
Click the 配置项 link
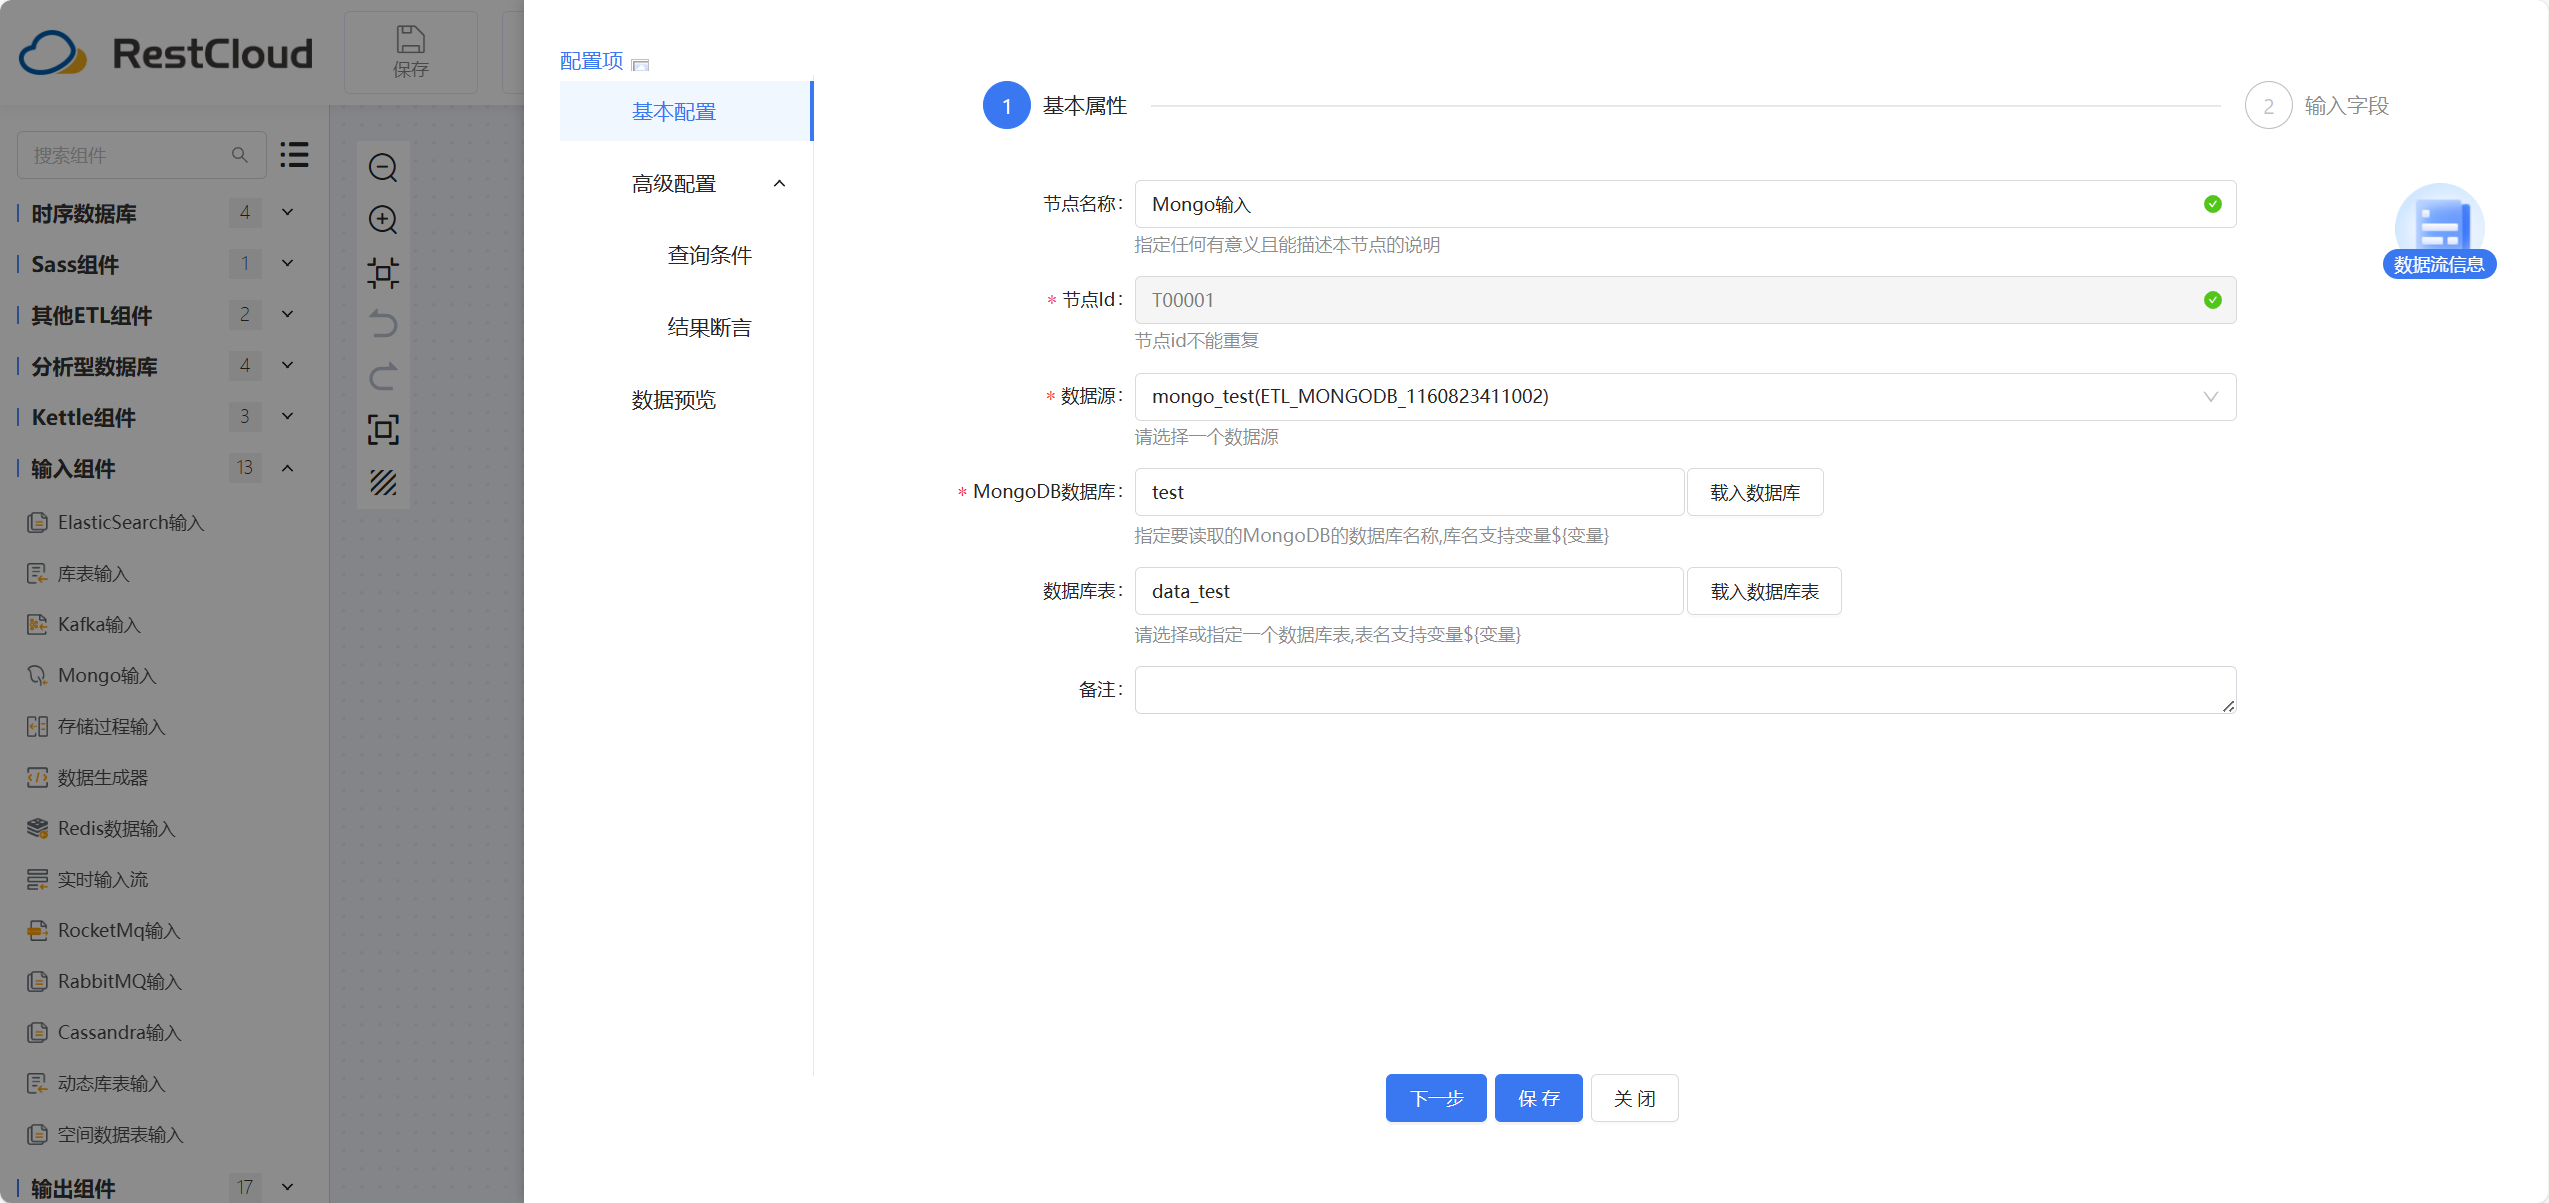tap(591, 61)
